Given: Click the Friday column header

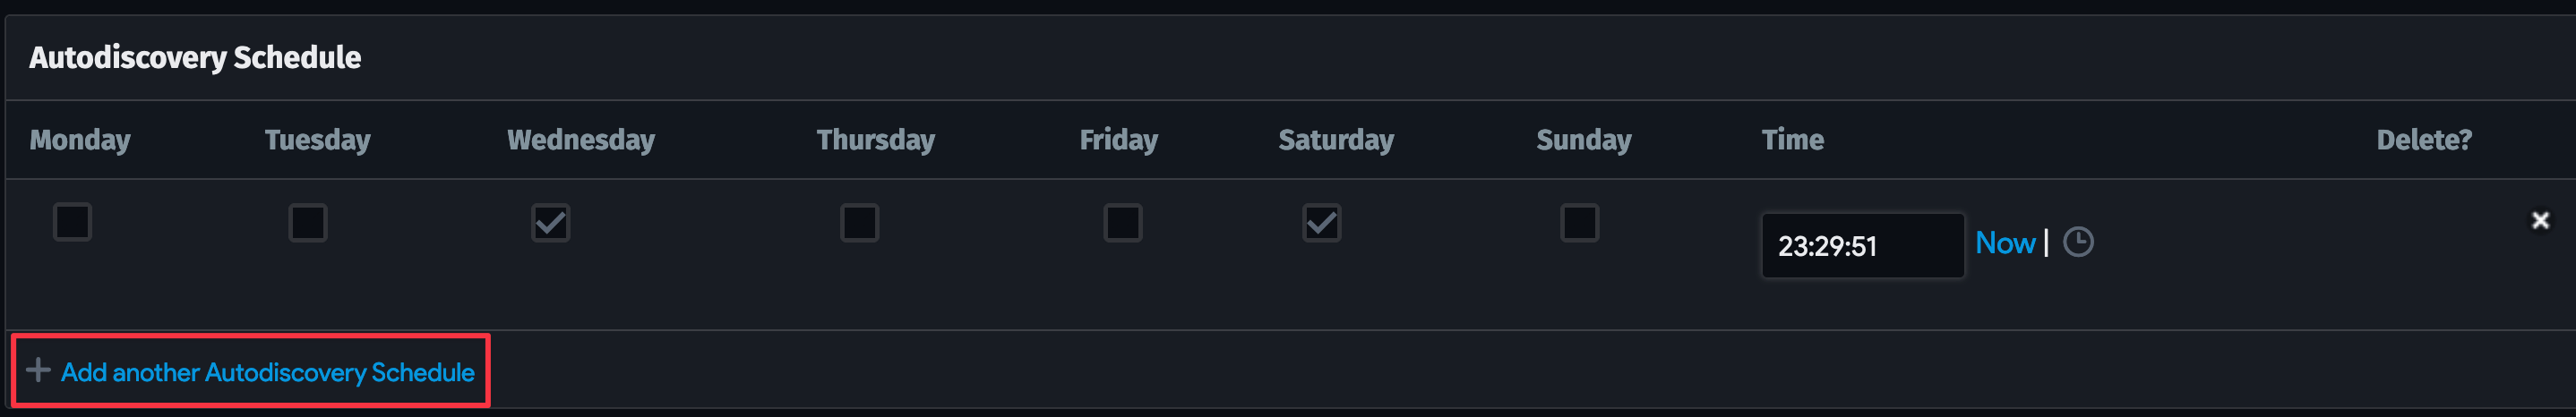Looking at the screenshot, I should tap(1118, 140).
